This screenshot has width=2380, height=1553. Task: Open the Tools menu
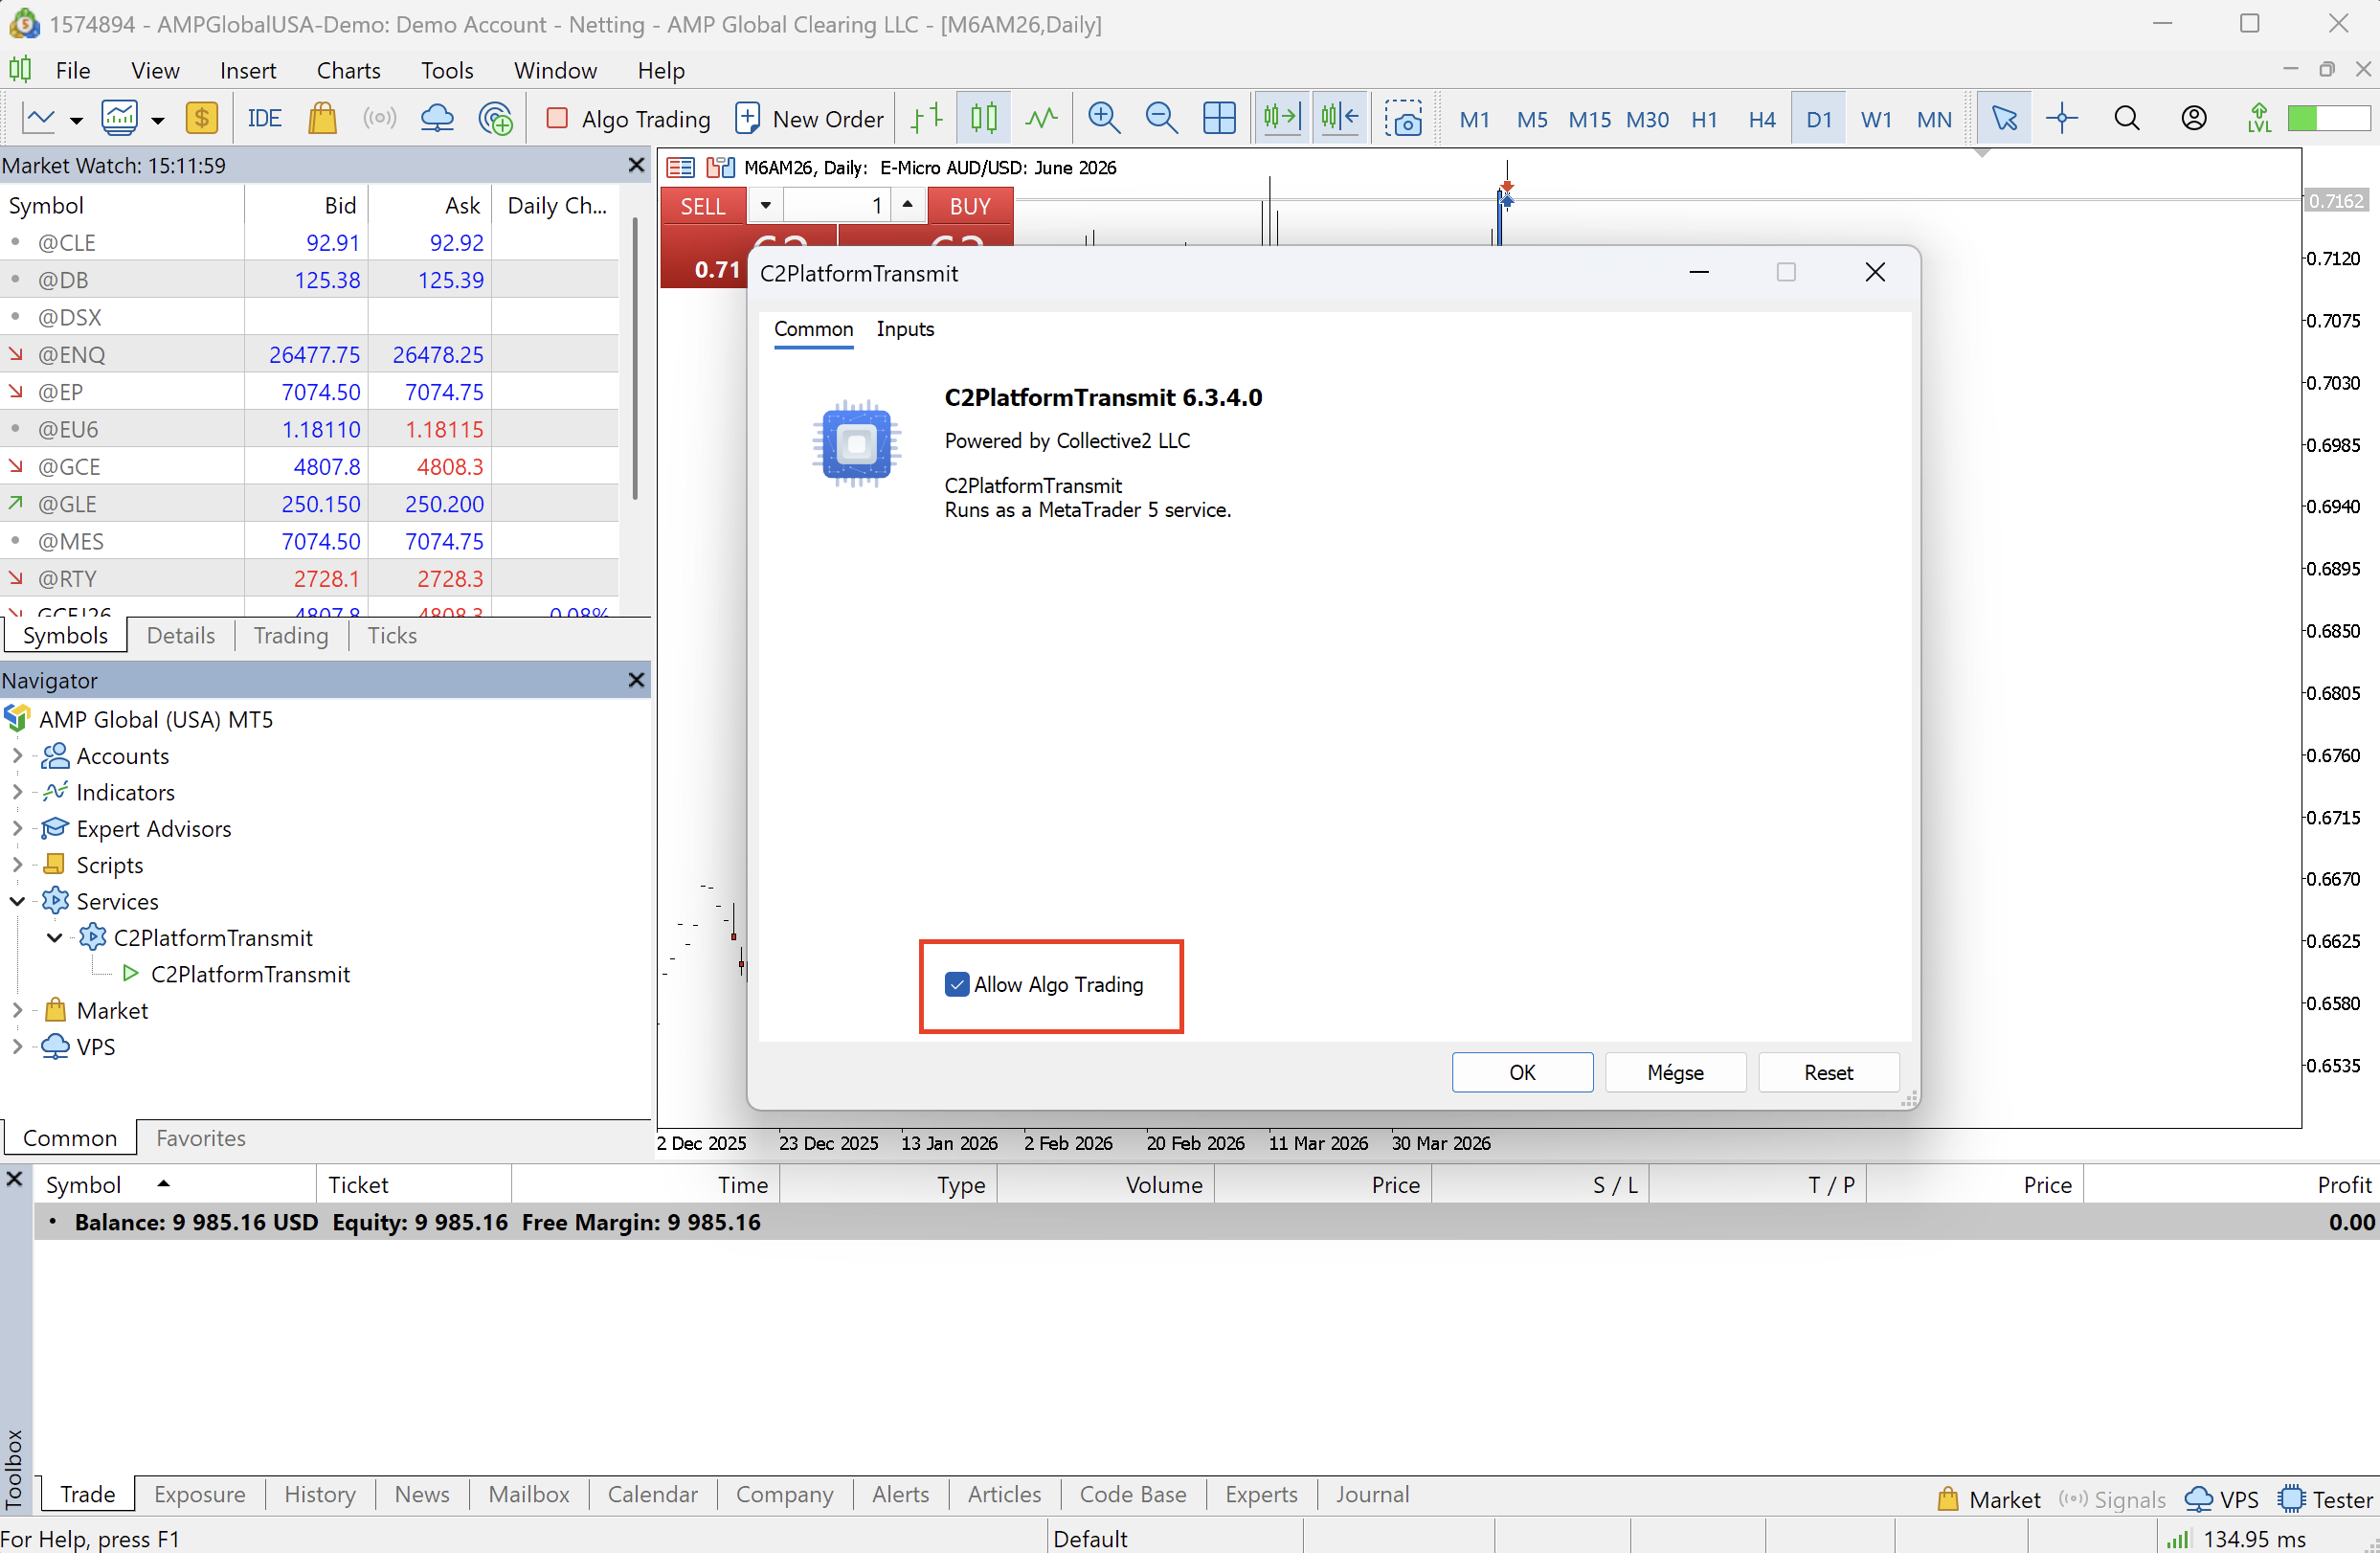[x=447, y=70]
